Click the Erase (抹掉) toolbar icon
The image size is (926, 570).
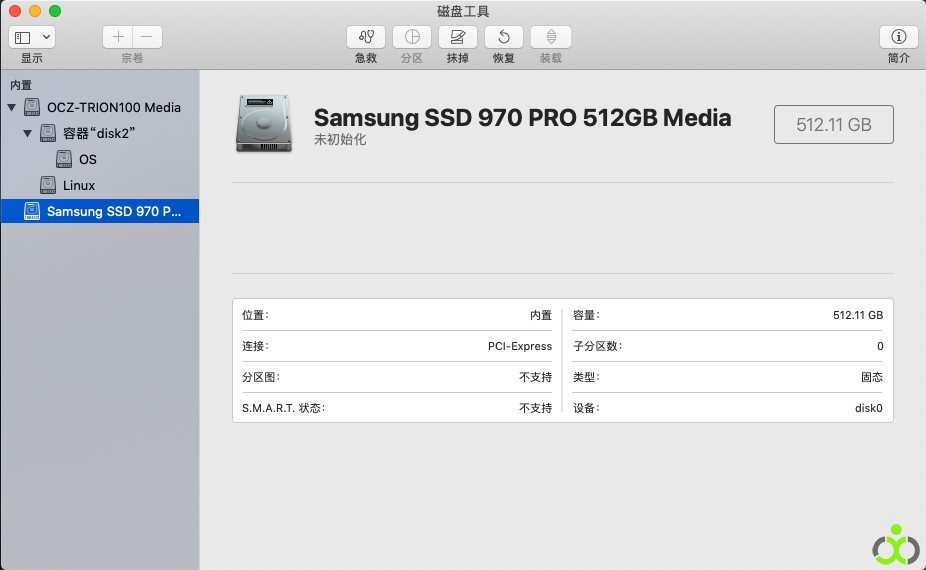pyautogui.click(x=458, y=37)
